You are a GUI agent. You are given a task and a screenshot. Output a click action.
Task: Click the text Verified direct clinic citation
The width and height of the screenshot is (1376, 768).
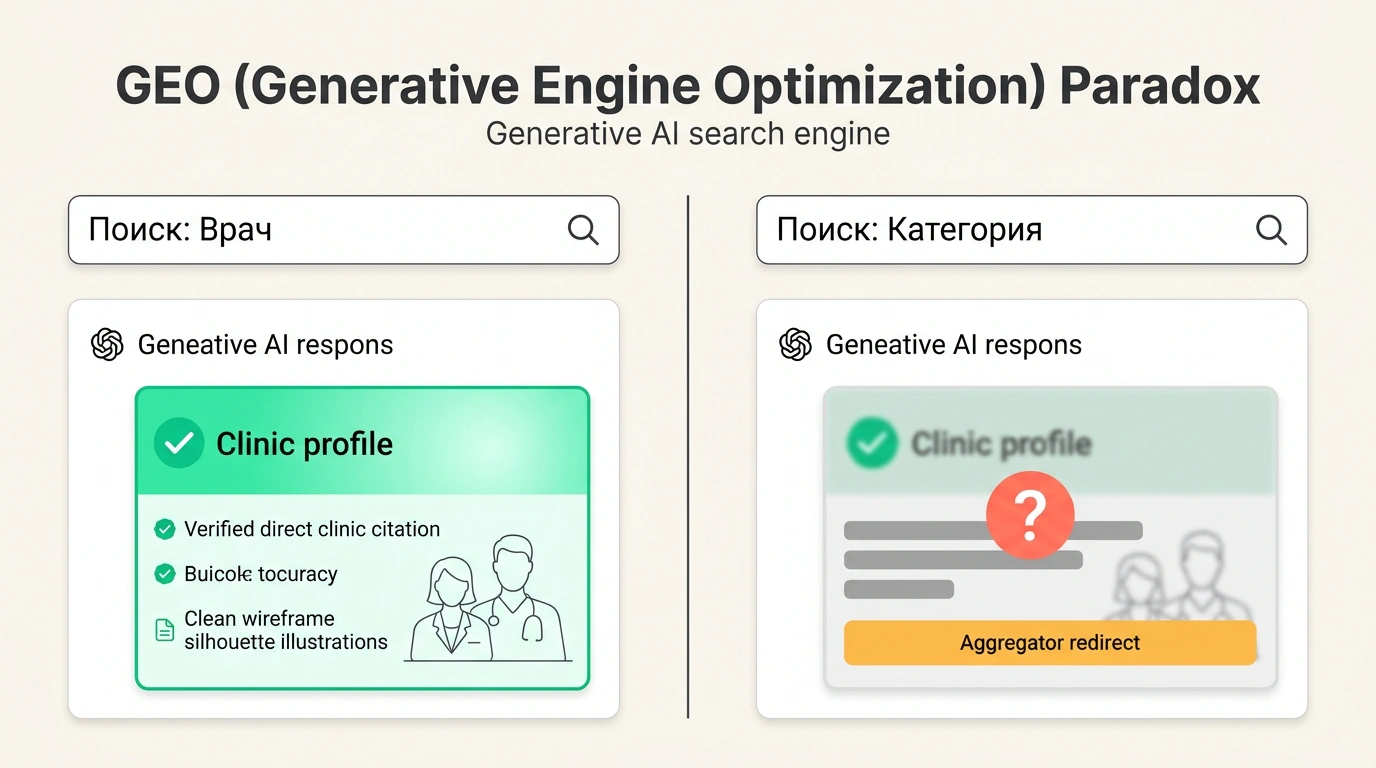point(312,529)
